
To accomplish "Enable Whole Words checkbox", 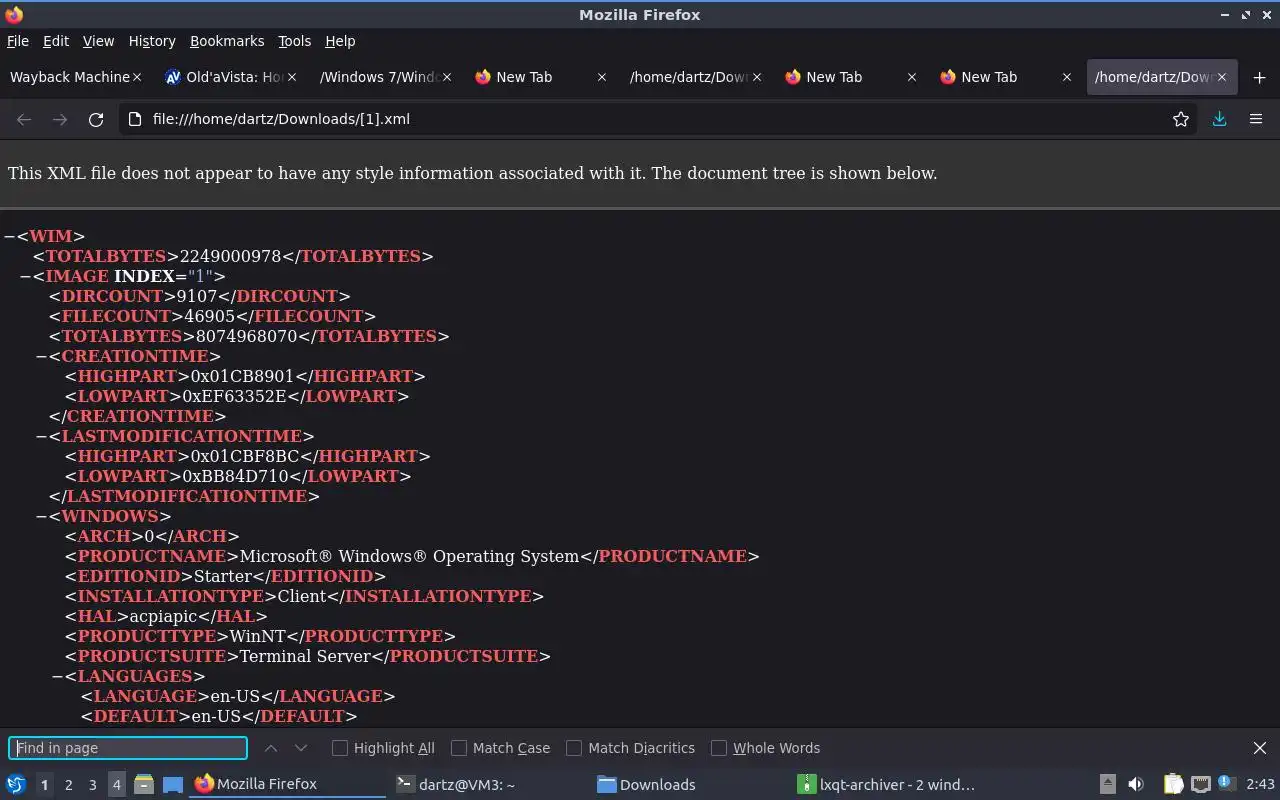I will pyautogui.click(x=719, y=748).
